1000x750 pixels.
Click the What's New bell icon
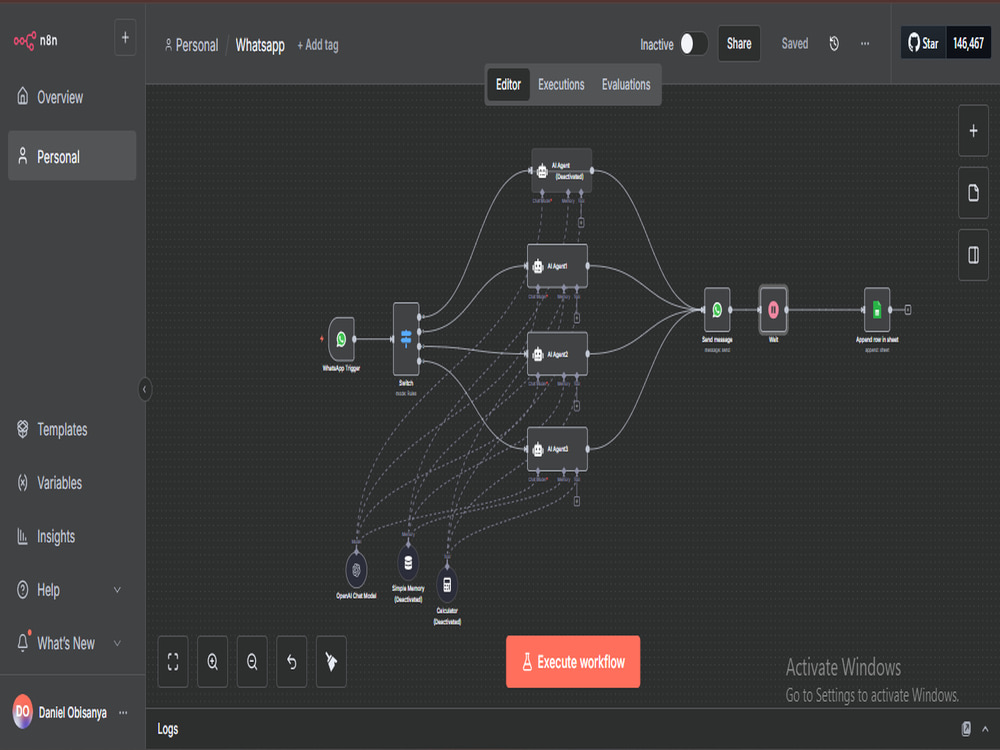pos(23,642)
